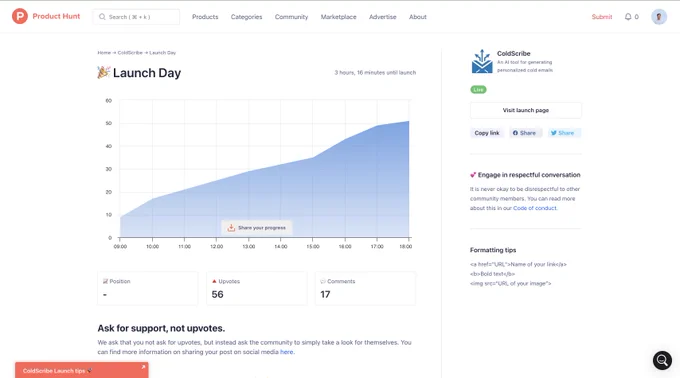Click the time until launch text
The height and width of the screenshot is (378, 680).
pos(375,72)
